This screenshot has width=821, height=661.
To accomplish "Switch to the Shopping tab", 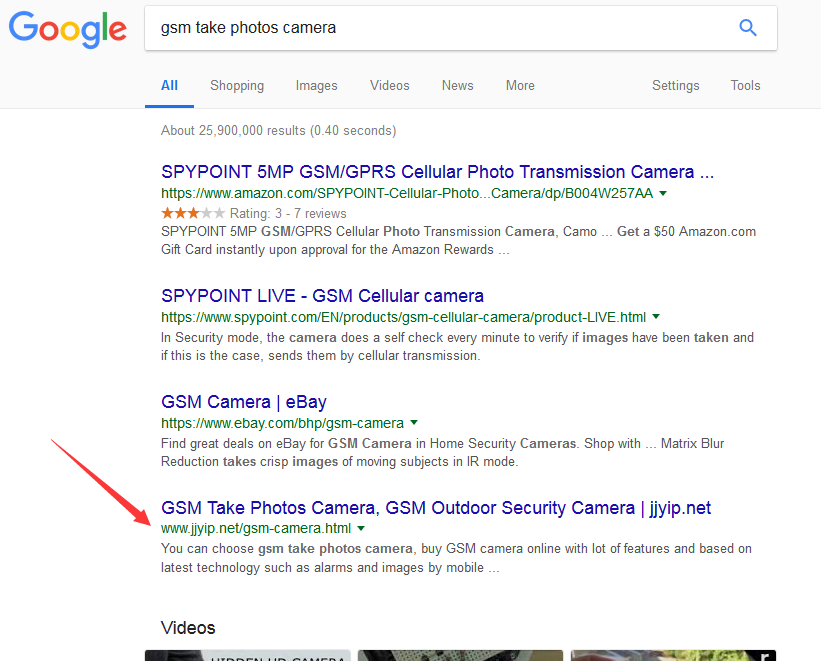I will click(237, 85).
